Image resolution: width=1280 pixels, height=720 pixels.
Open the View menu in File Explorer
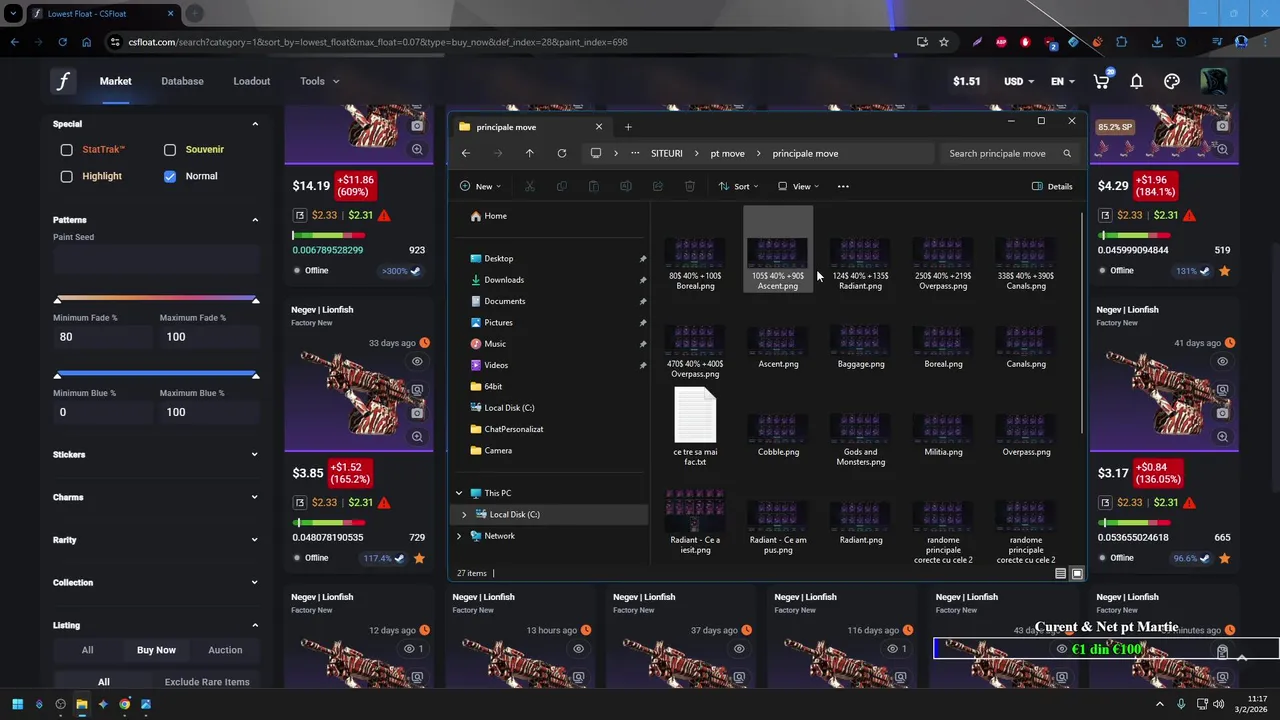[x=799, y=186]
